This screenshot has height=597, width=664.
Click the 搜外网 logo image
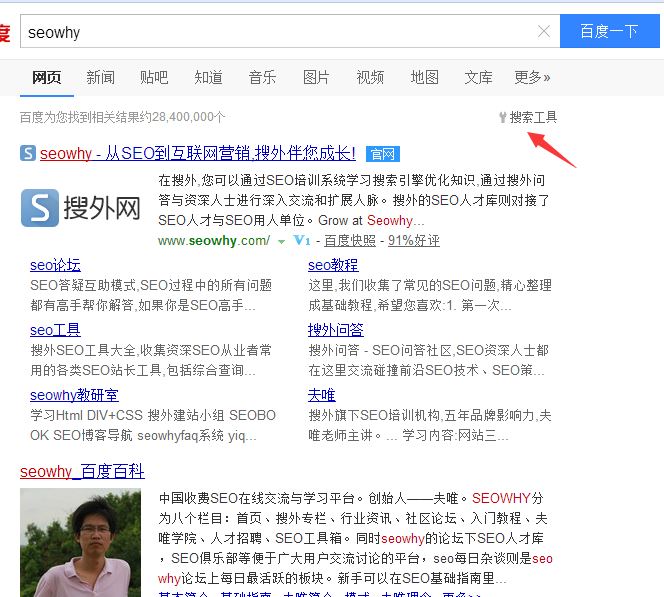coord(82,208)
